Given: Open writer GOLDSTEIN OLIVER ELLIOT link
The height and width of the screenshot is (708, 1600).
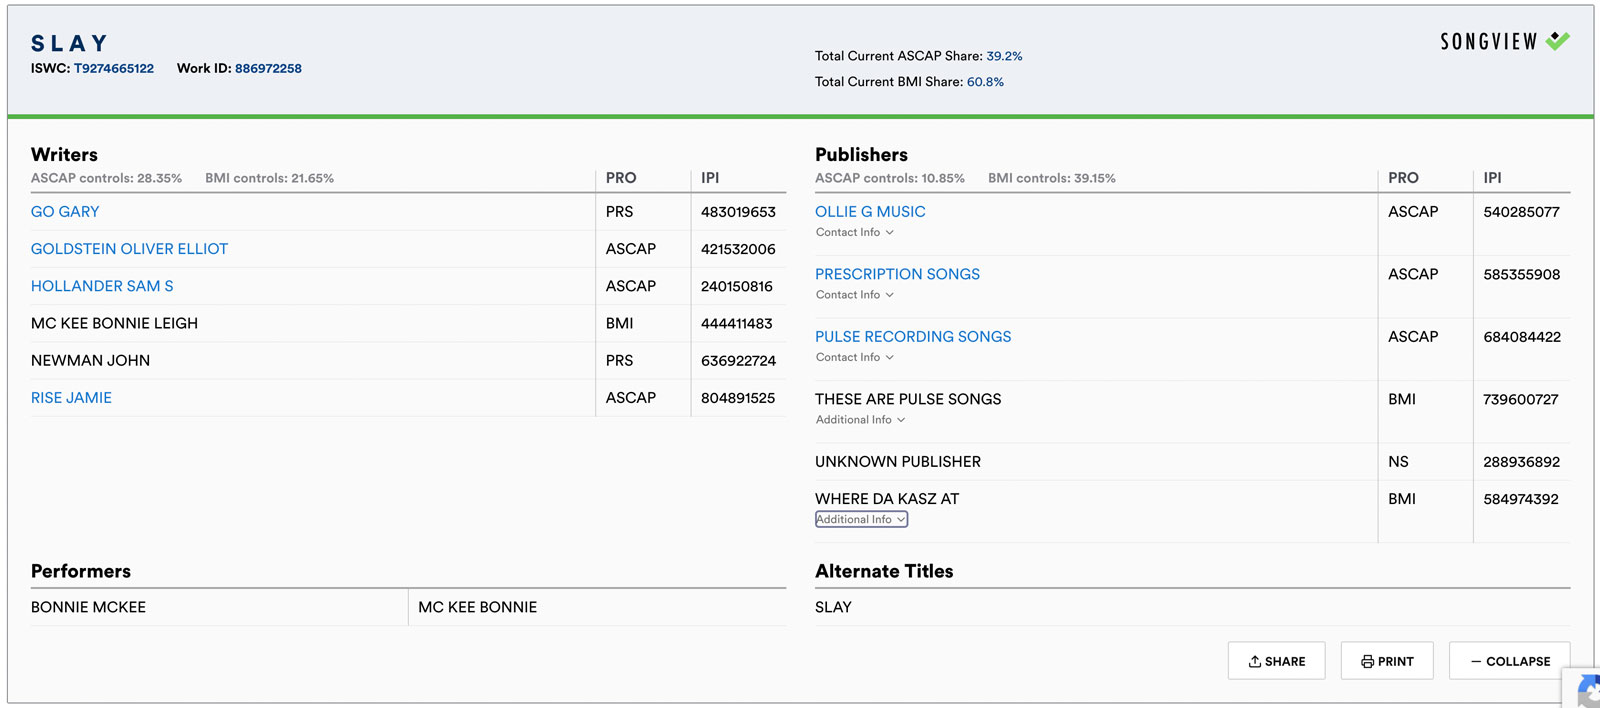Looking at the screenshot, I should (x=129, y=249).
